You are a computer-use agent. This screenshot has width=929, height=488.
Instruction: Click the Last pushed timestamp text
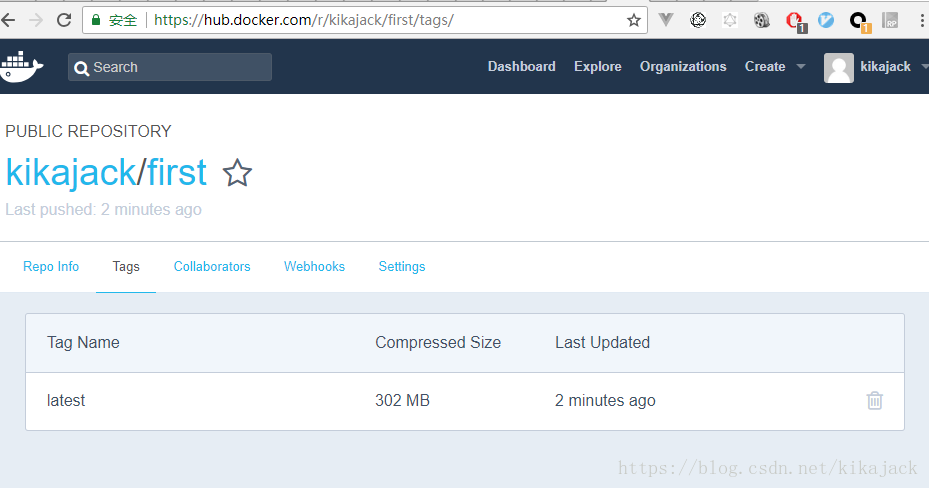103,210
